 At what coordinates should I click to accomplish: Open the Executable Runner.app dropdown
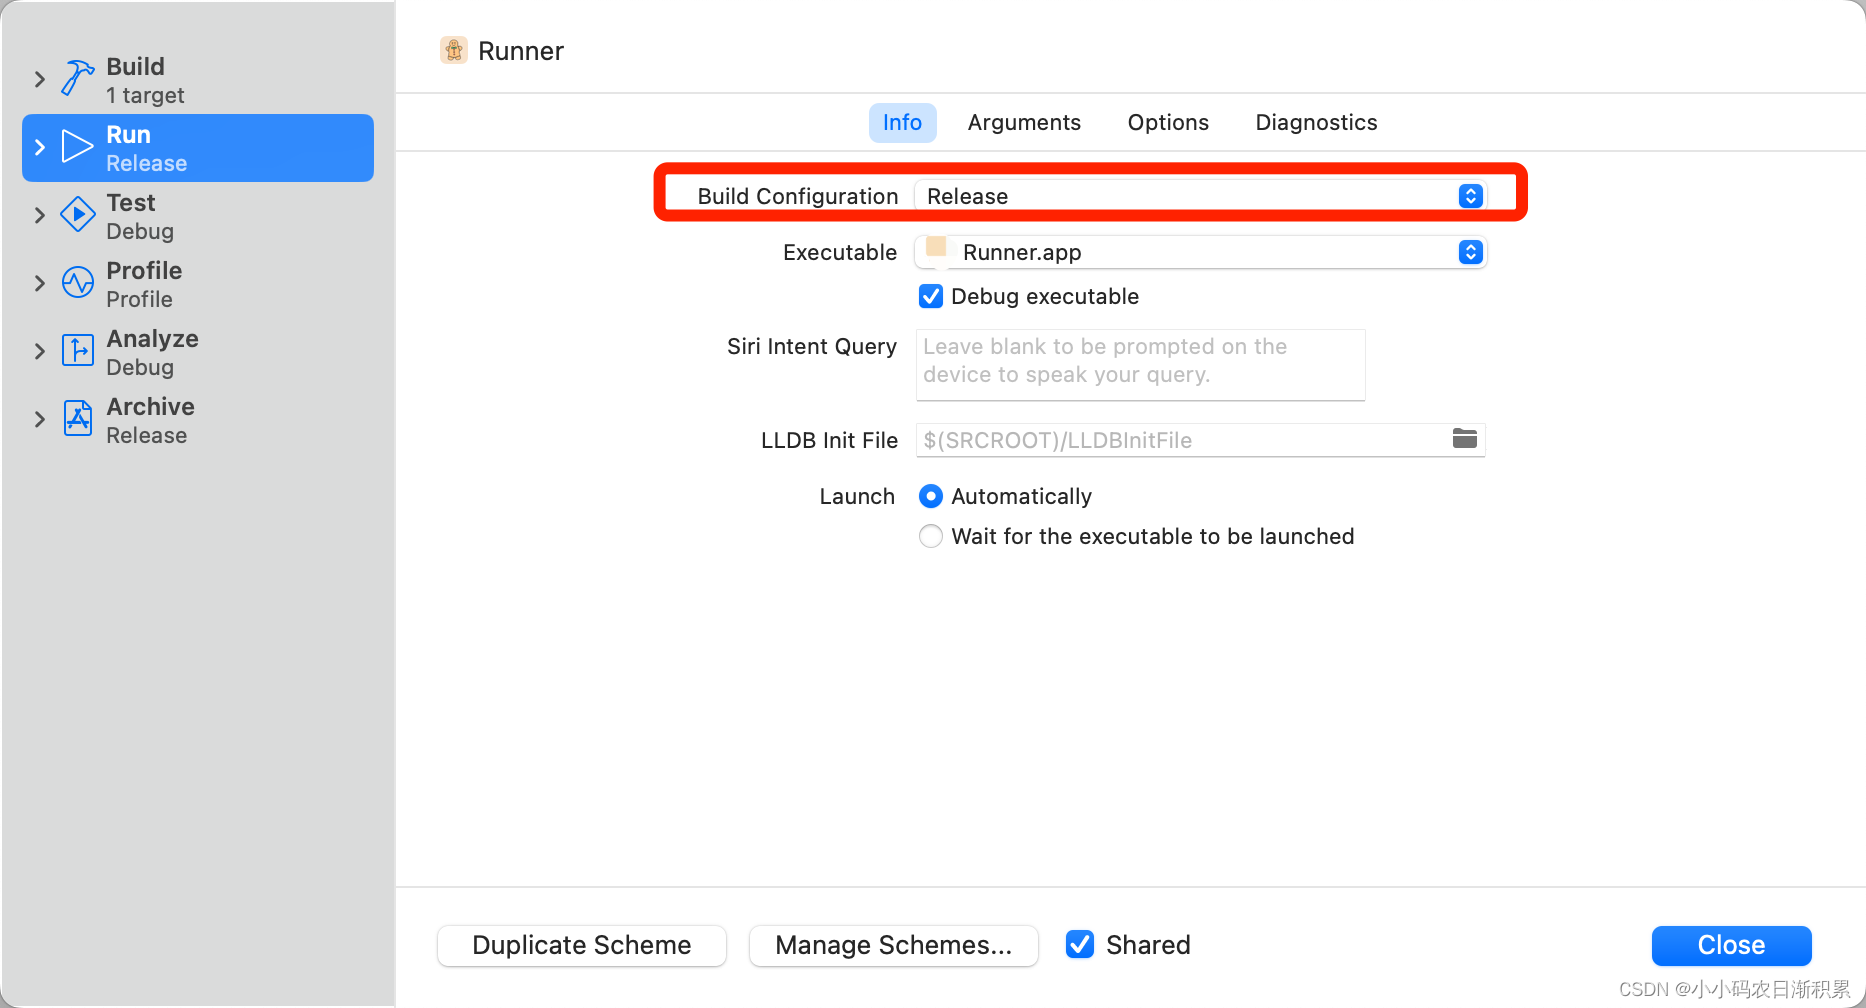[x=1200, y=252]
